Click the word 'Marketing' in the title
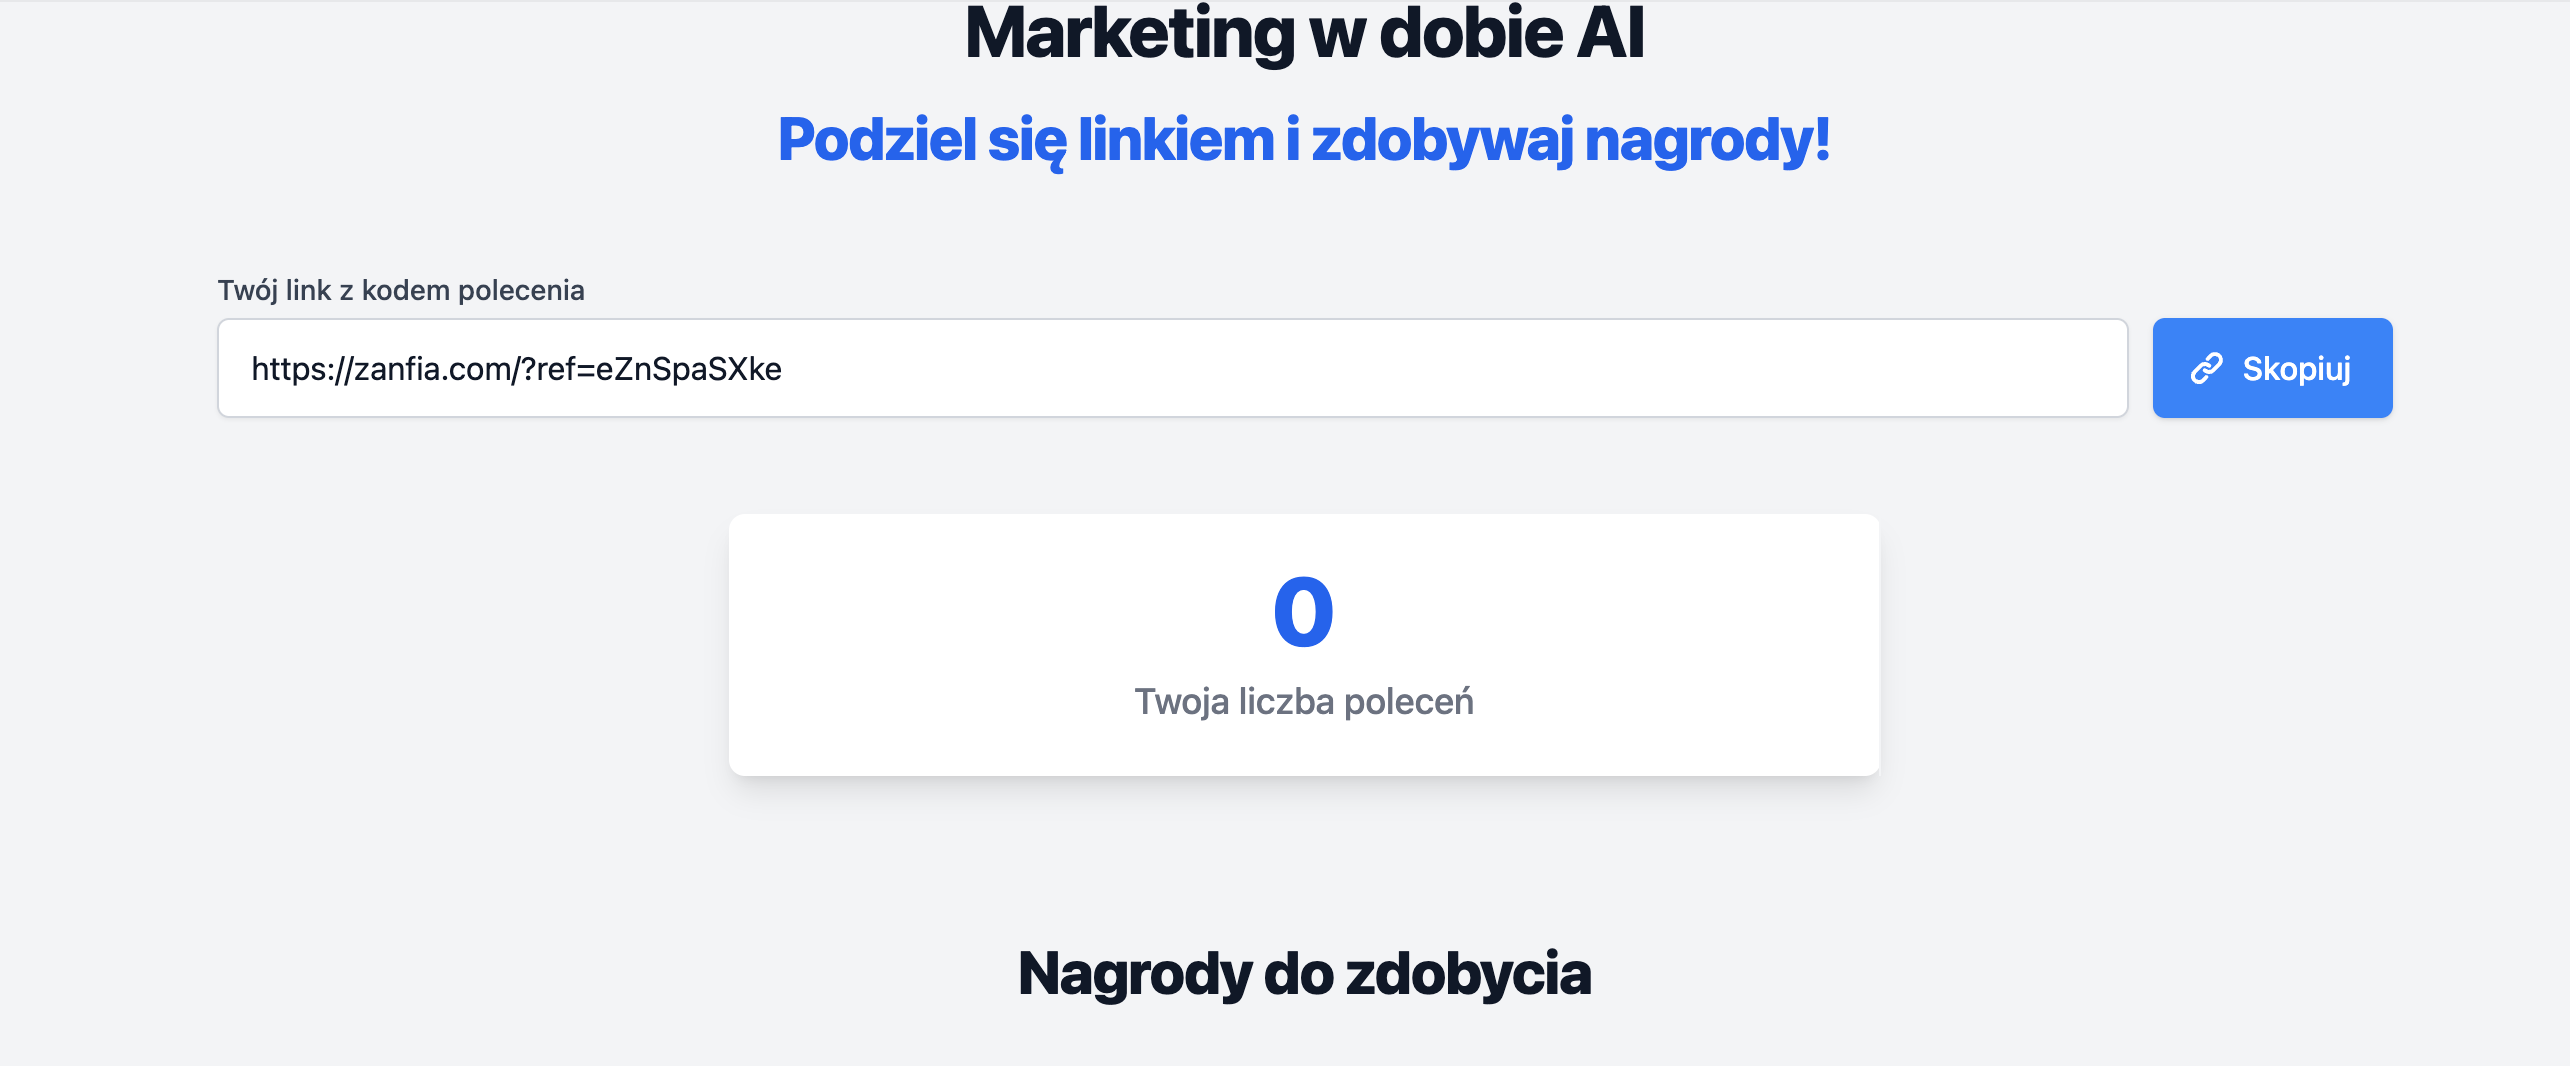 click(x=1130, y=34)
